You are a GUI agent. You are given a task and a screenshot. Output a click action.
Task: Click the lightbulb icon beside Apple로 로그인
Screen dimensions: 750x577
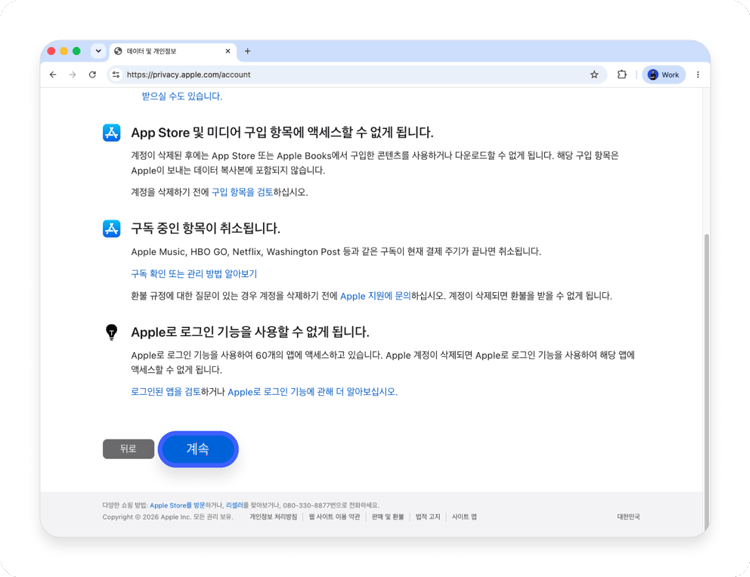(x=111, y=332)
